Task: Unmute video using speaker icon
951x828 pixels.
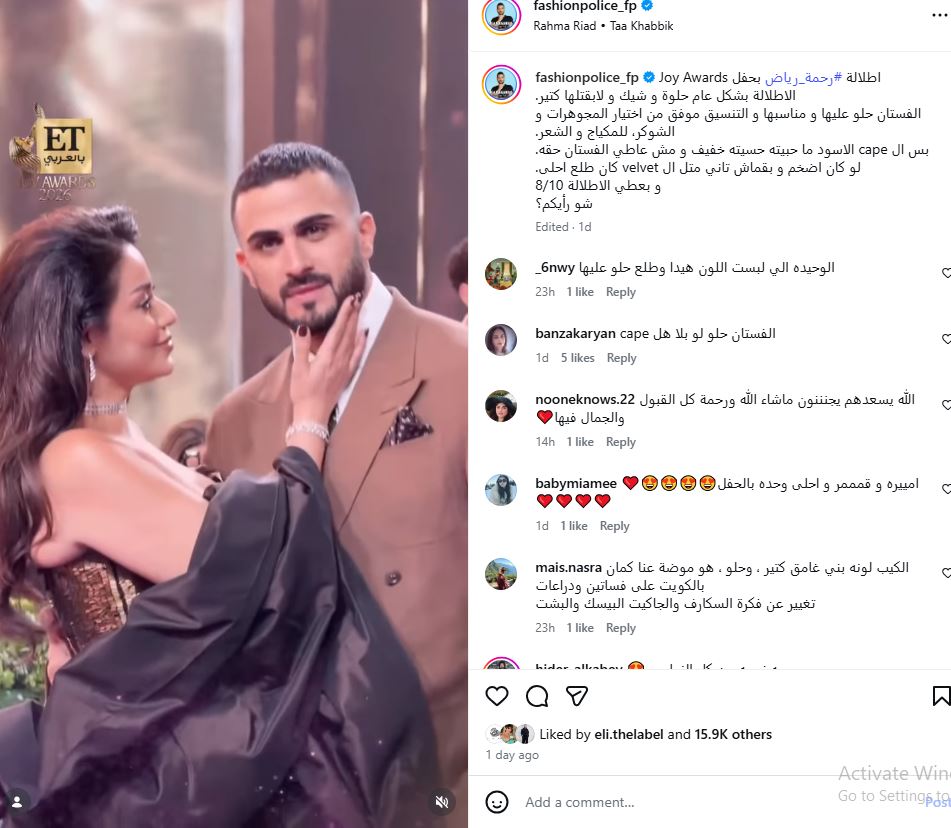Action: 442,802
